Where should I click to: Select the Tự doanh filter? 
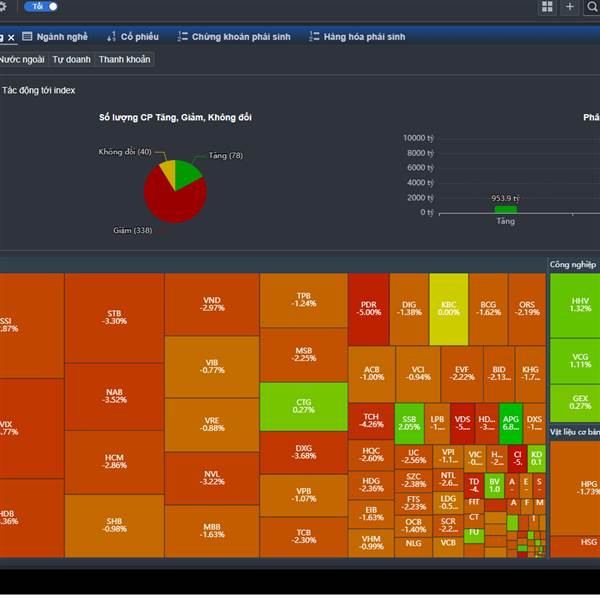click(x=72, y=59)
